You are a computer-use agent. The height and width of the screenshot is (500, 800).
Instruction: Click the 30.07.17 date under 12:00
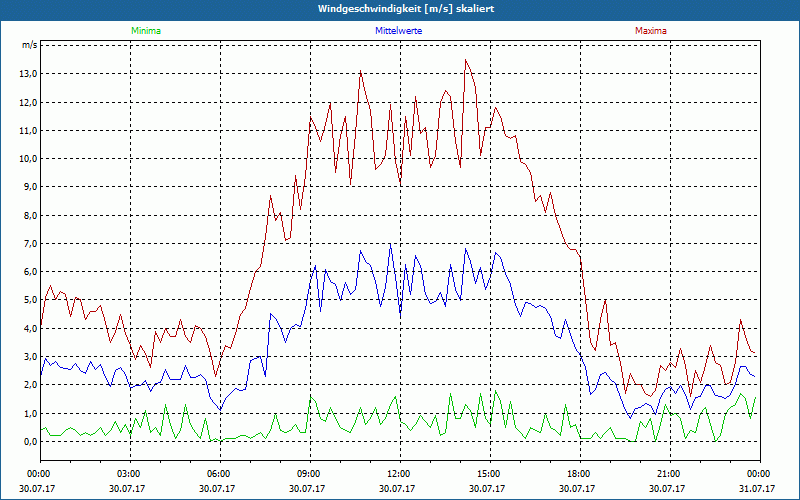[397, 488]
